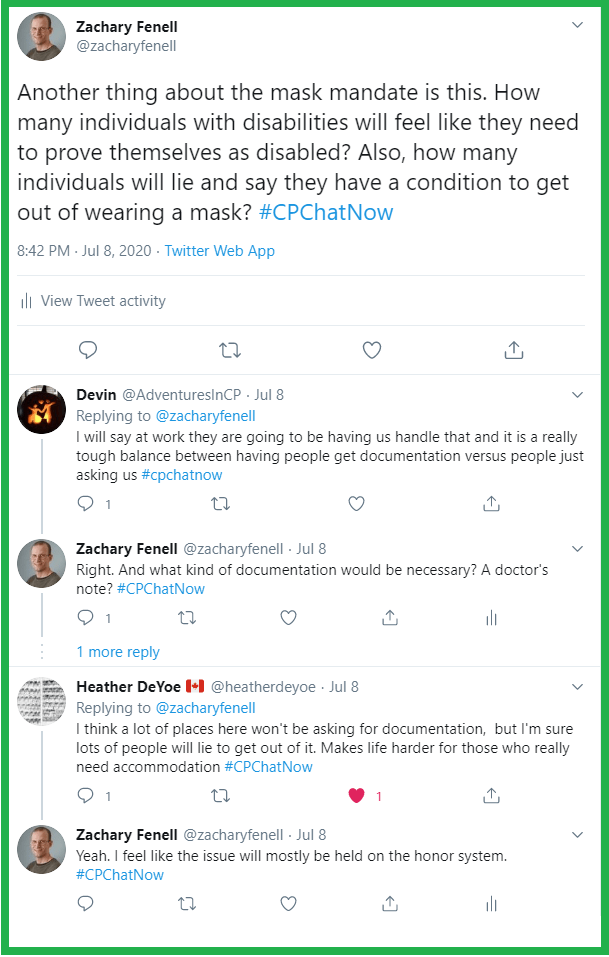Like Zachary's honor system reply
Viewport: 609px width, 957px height.
point(288,903)
